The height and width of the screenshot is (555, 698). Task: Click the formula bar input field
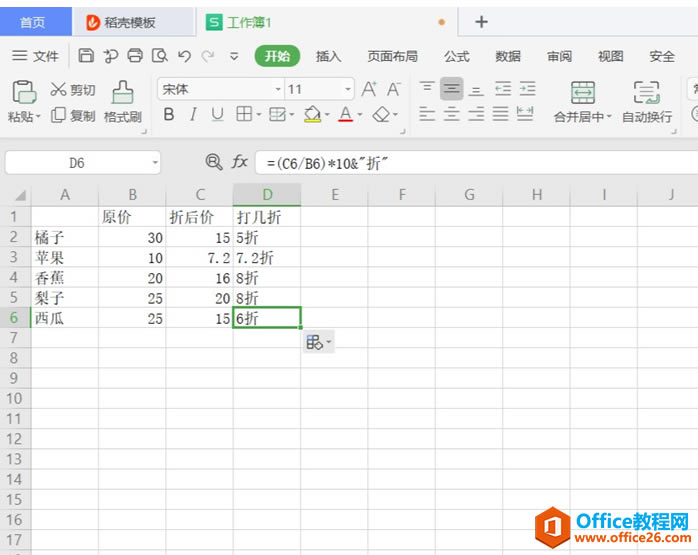476,163
